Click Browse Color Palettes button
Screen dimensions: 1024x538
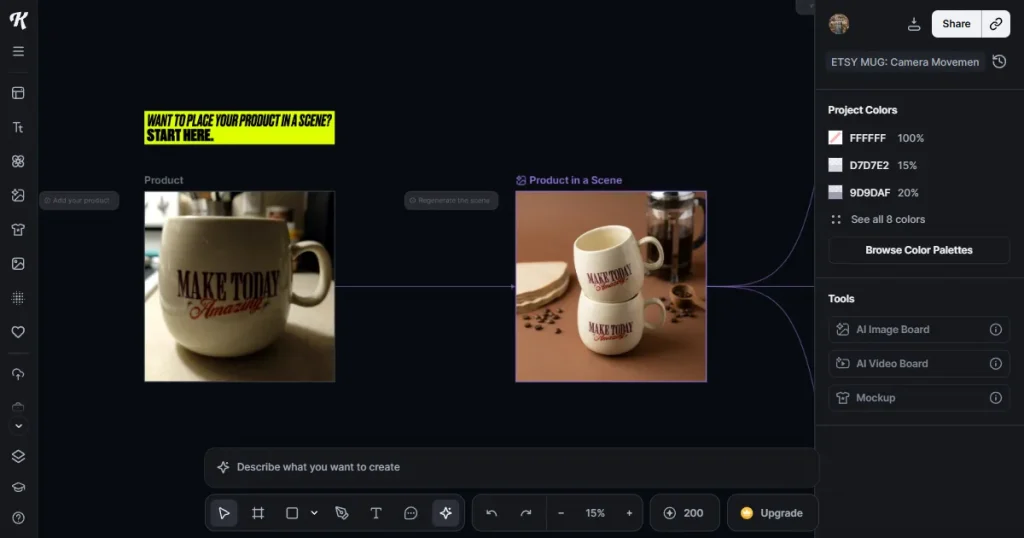(x=919, y=250)
